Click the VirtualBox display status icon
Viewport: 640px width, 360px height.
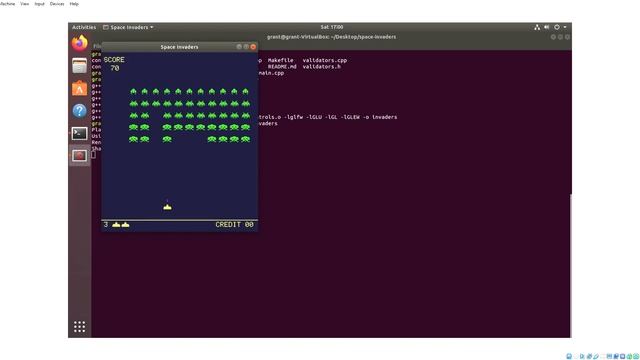click(x=609, y=356)
